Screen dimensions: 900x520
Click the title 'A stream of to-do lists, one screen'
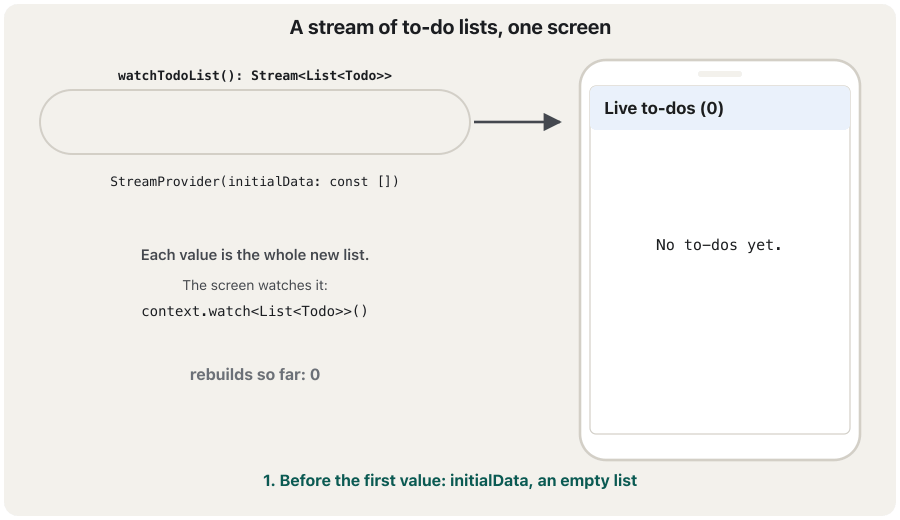point(450,27)
